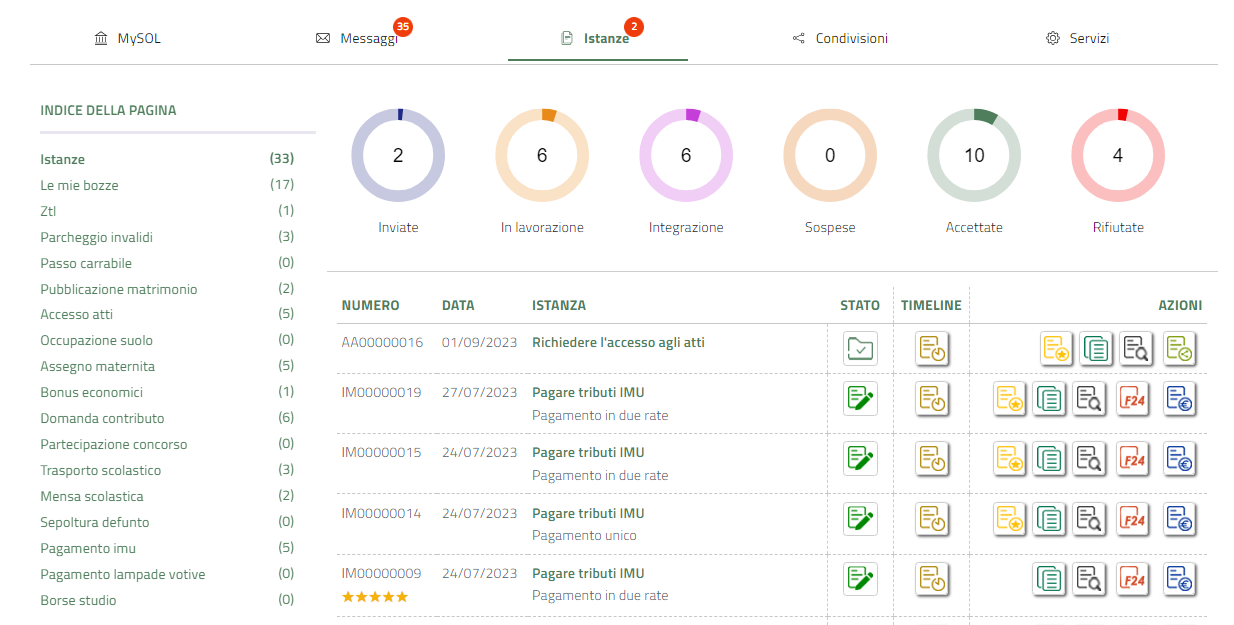Switch to the Messaggi tab
This screenshot has width=1234, height=625.
click(x=368, y=39)
